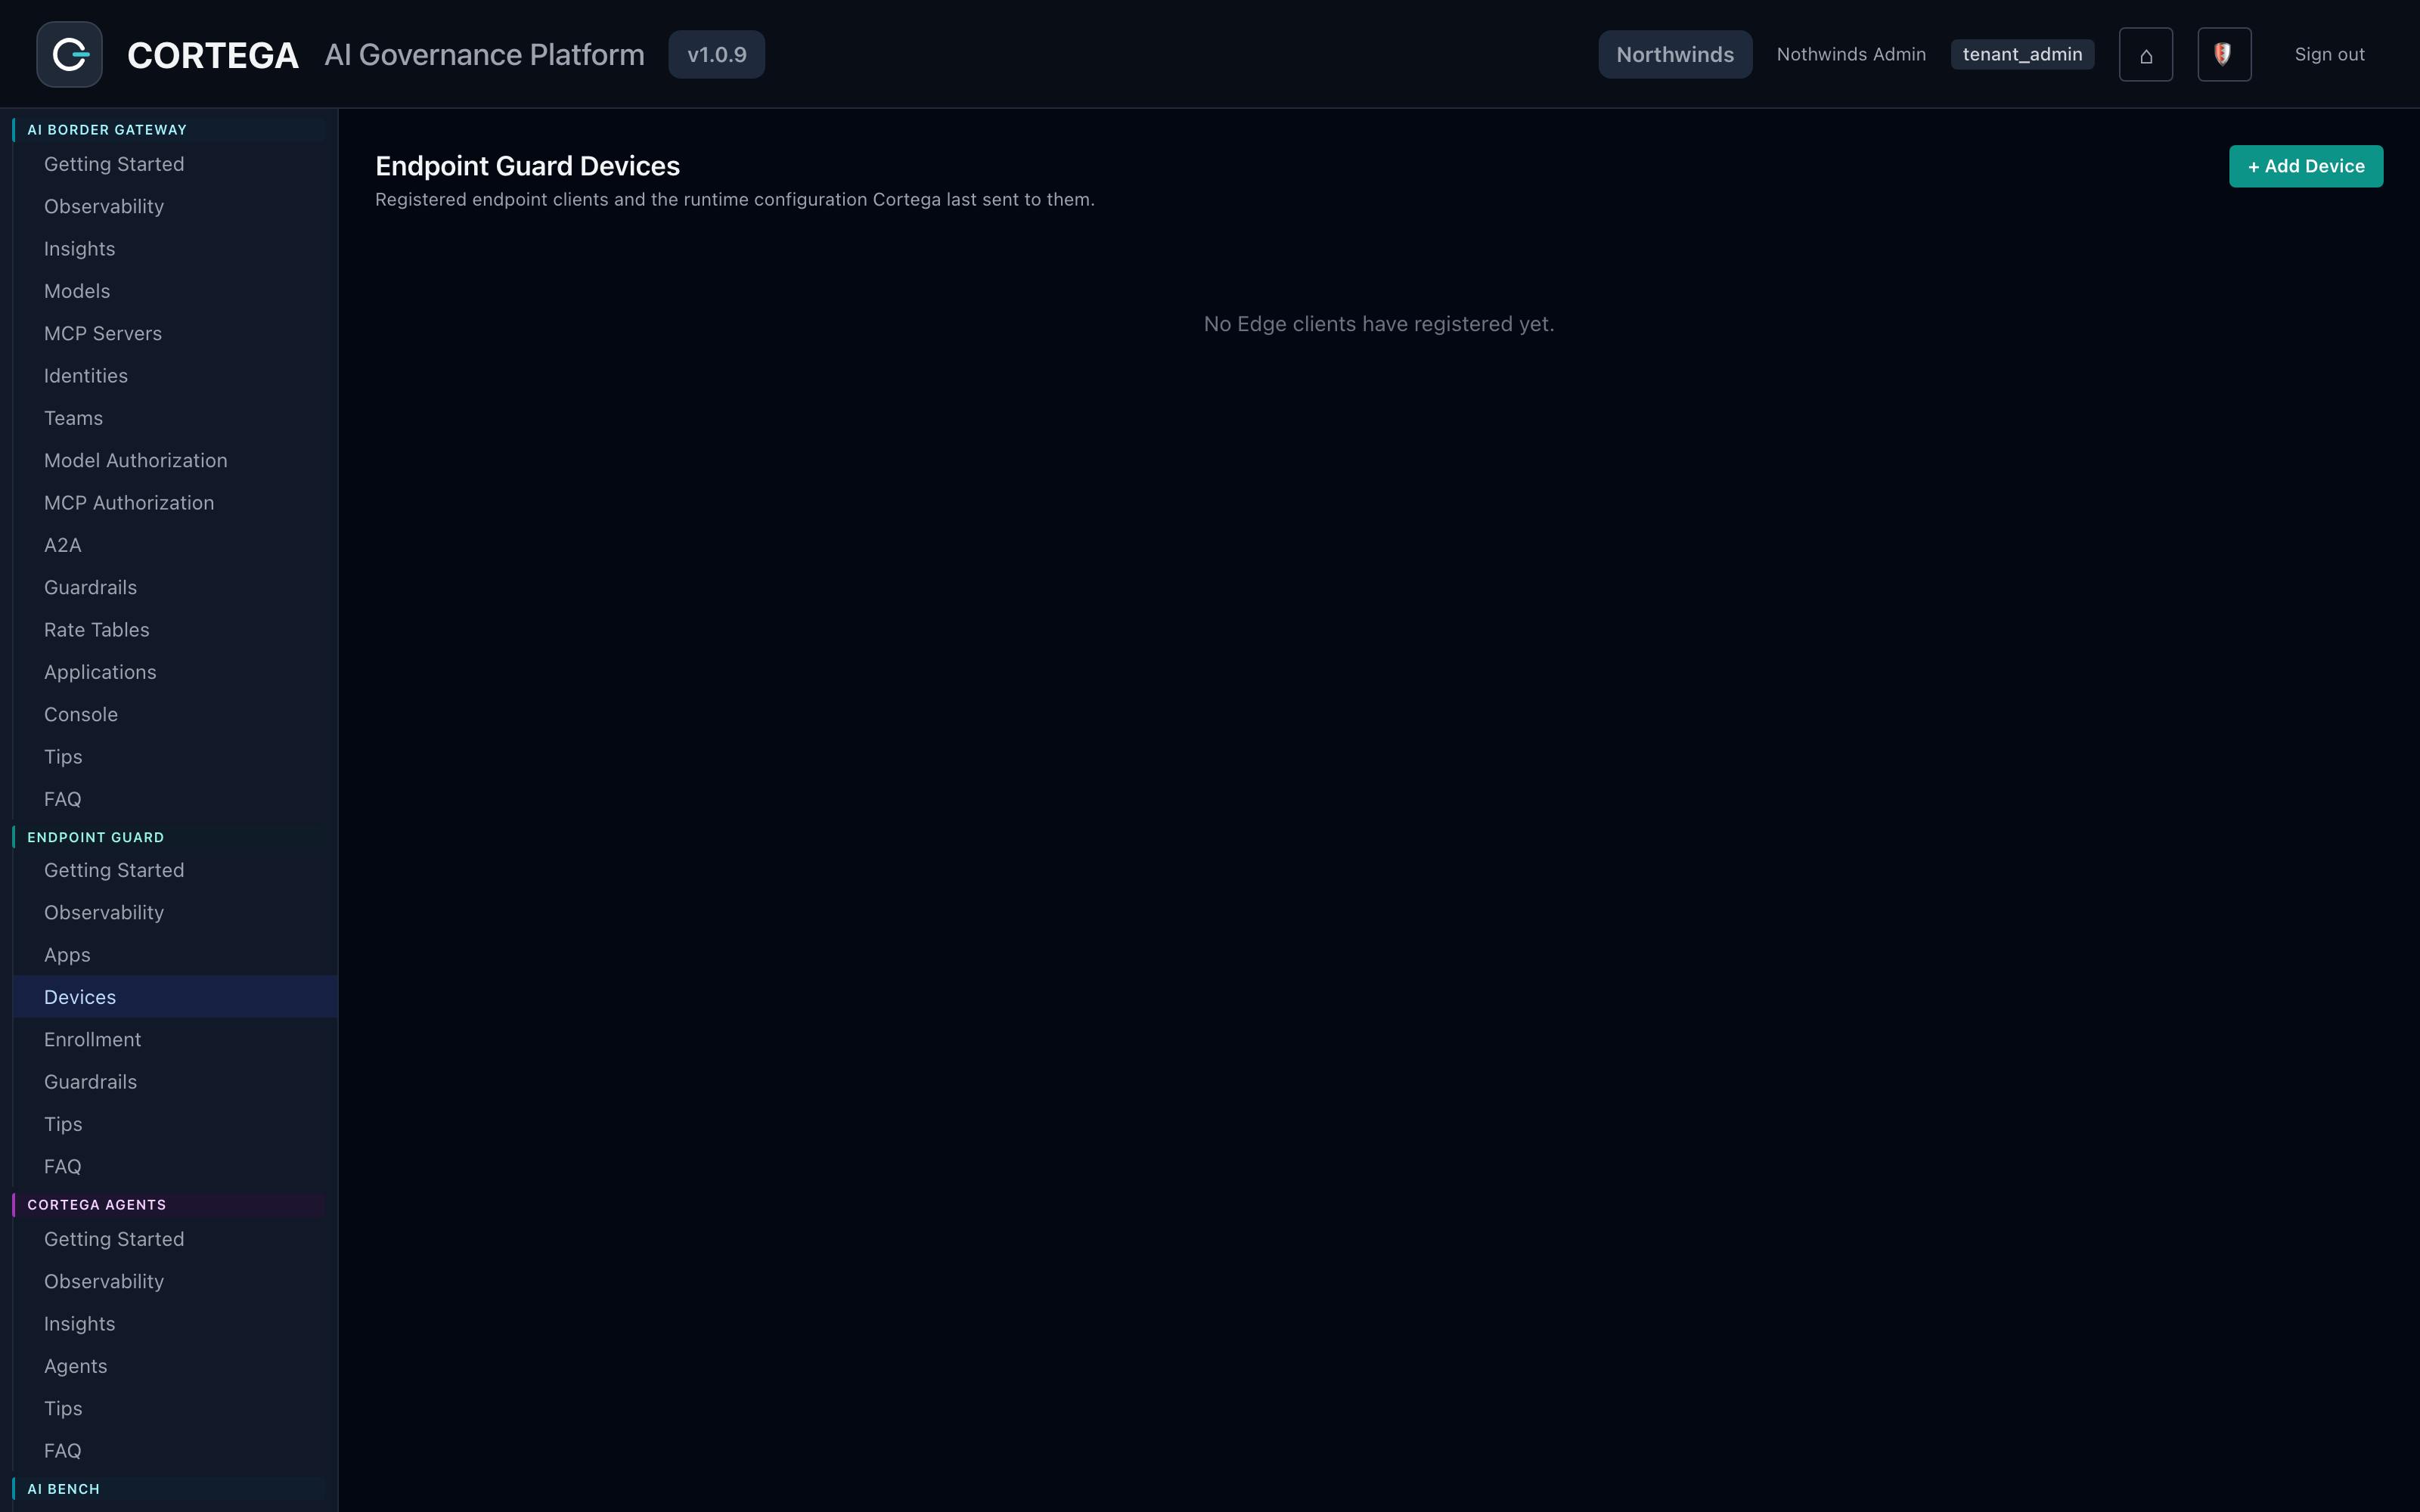Open Getting Started under Endpoint Guard
The height and width of the screenshot is (1512, 2420).
click(175, 870)
